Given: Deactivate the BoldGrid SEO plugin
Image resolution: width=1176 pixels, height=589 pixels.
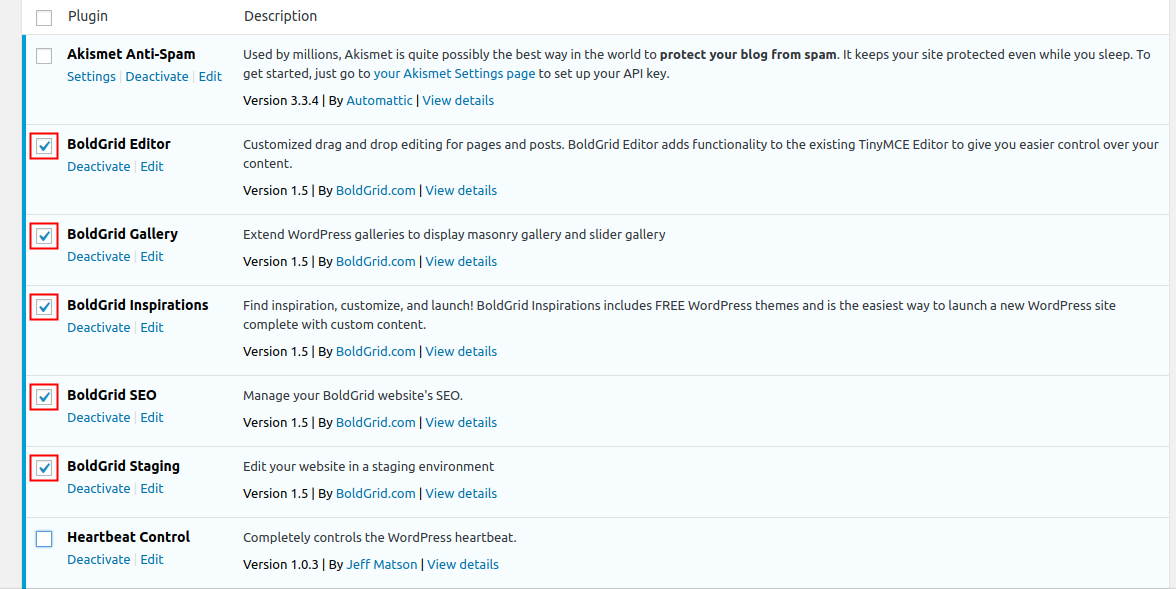Looking at the screenshot, I should tap(98, 418).
